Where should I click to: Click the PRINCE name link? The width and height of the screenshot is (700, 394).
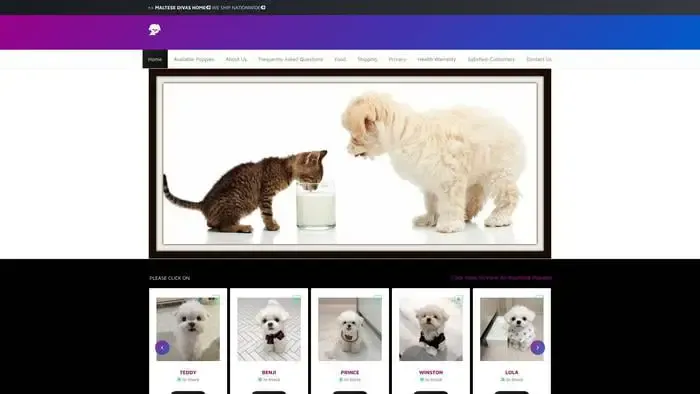click(x=350, y=372)
